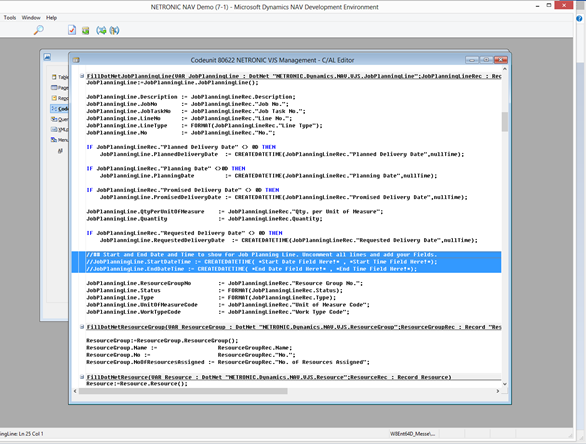Screen dimensions: 586x444
Task: Click the "Ln 25 Col 1" status bar text
Action: [x=31, y=434]
